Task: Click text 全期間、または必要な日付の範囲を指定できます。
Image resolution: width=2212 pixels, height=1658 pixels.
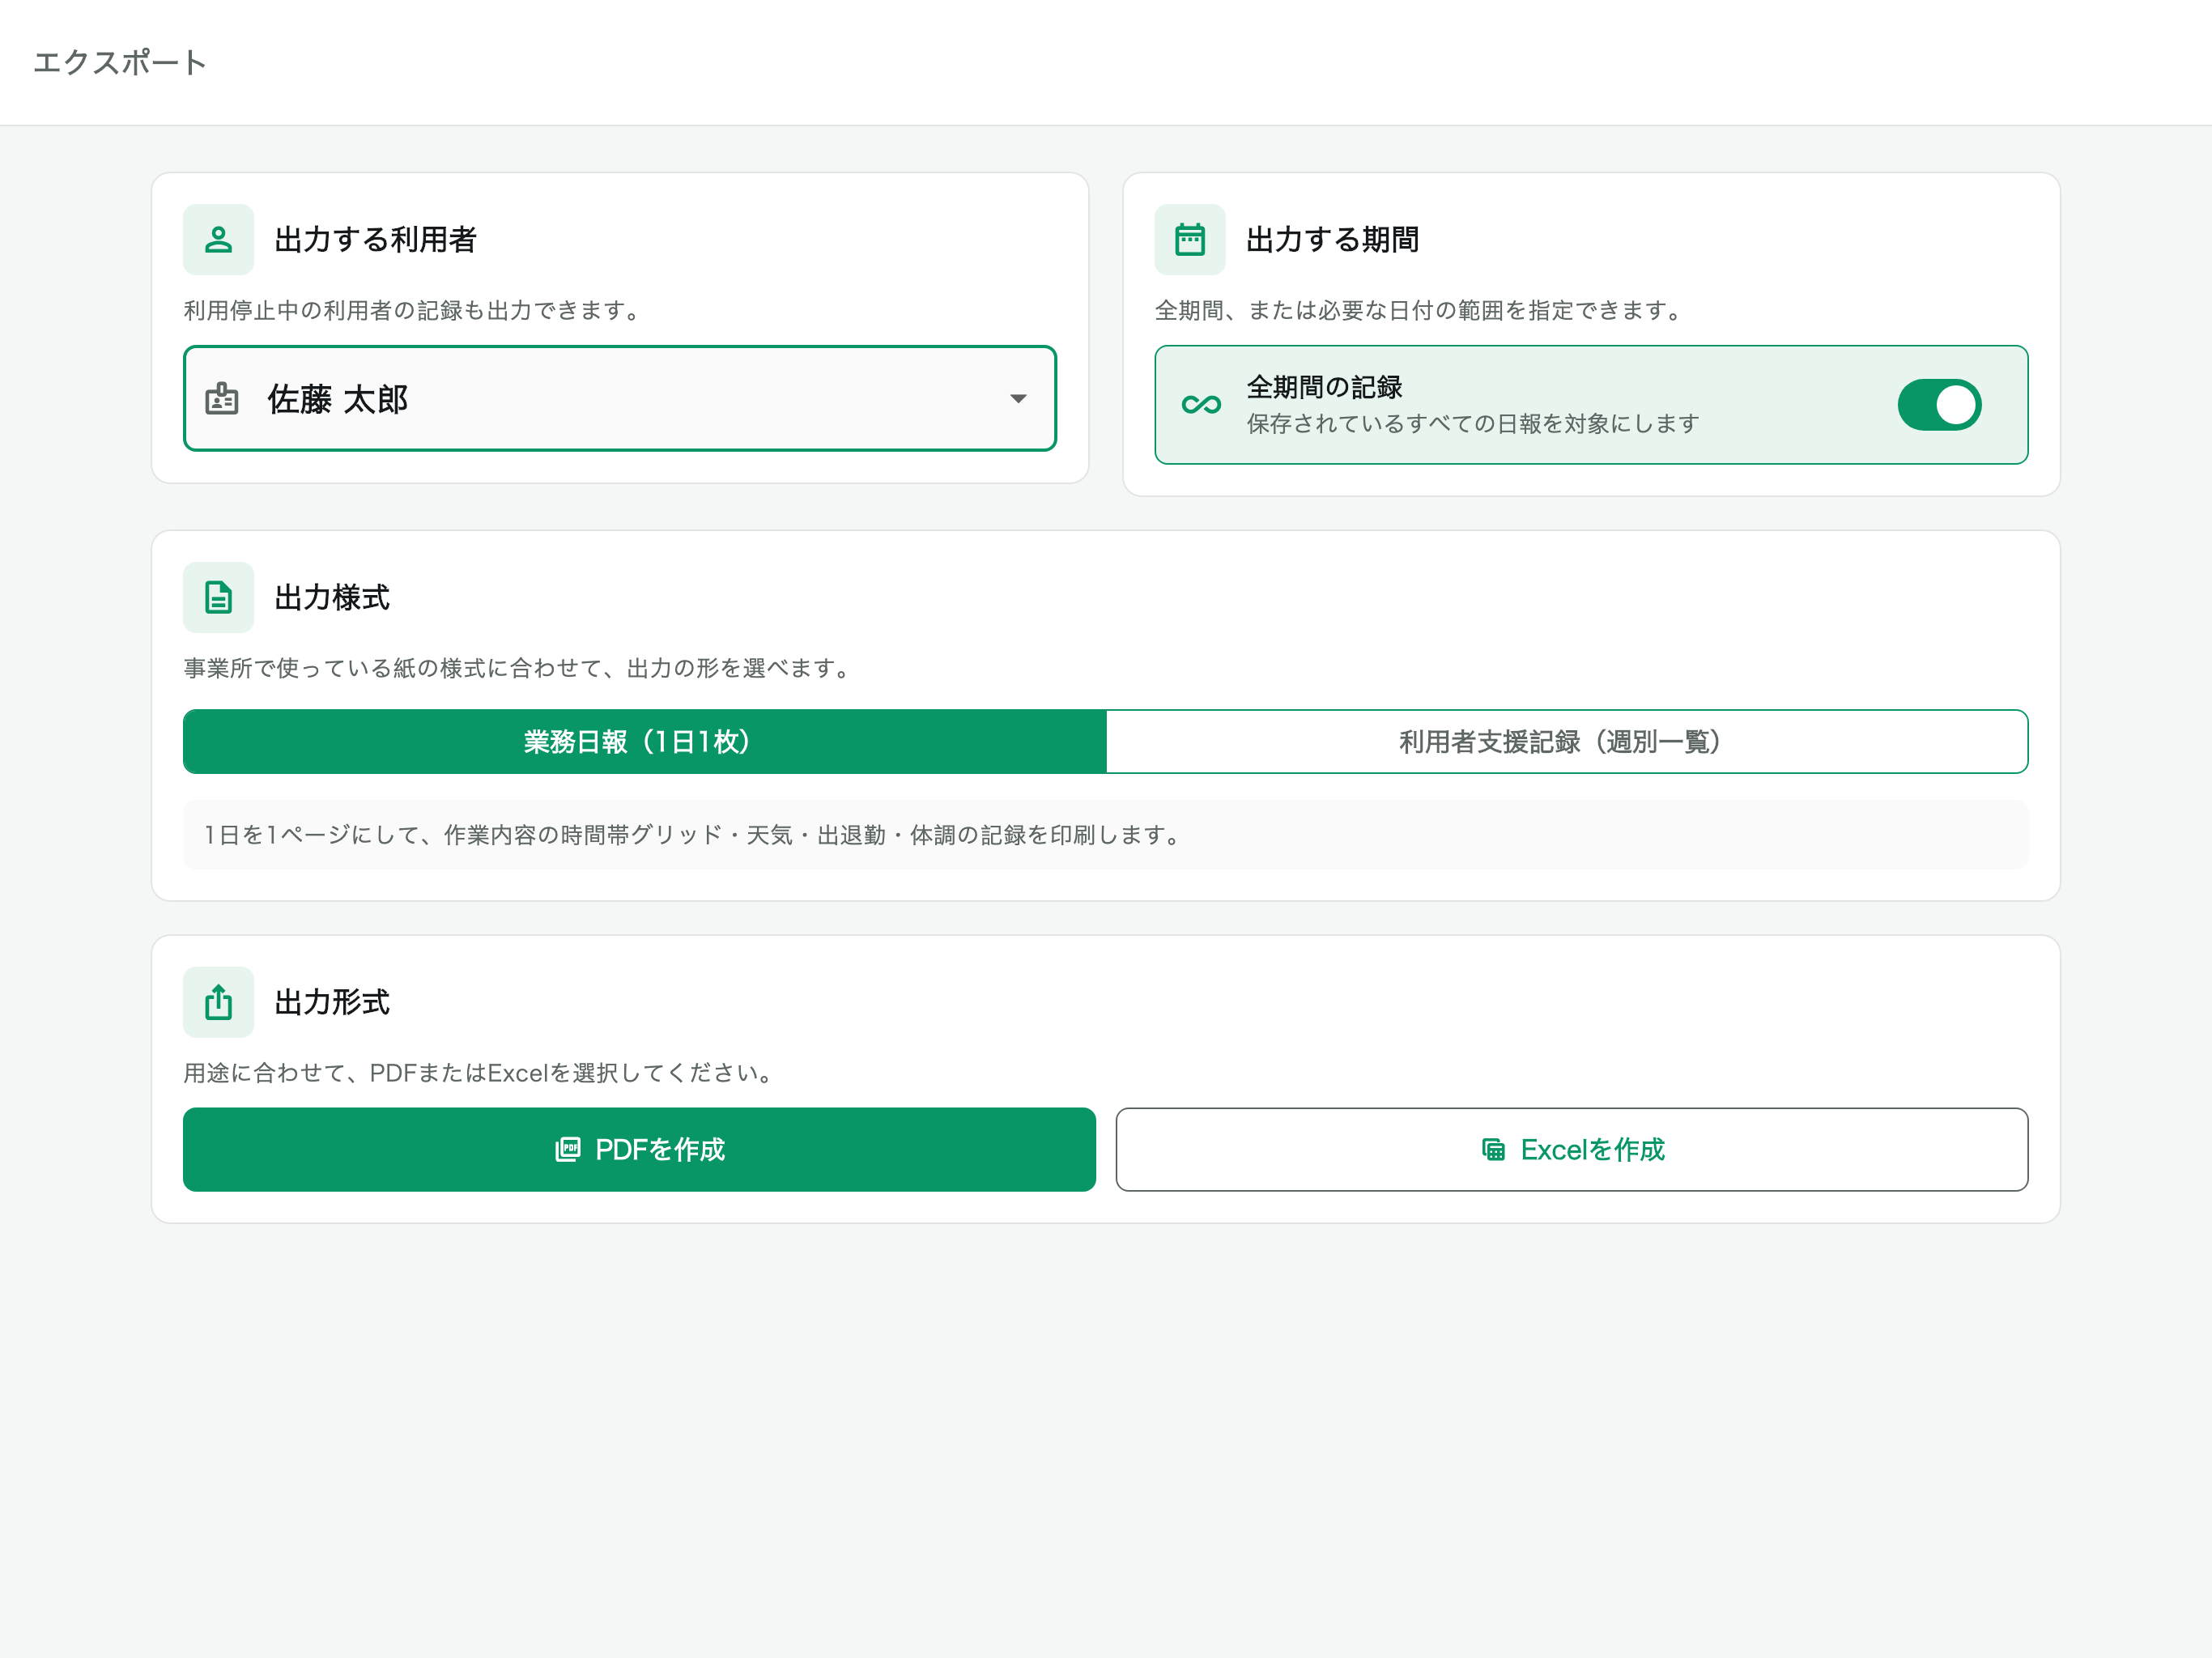Action: 1421,311
